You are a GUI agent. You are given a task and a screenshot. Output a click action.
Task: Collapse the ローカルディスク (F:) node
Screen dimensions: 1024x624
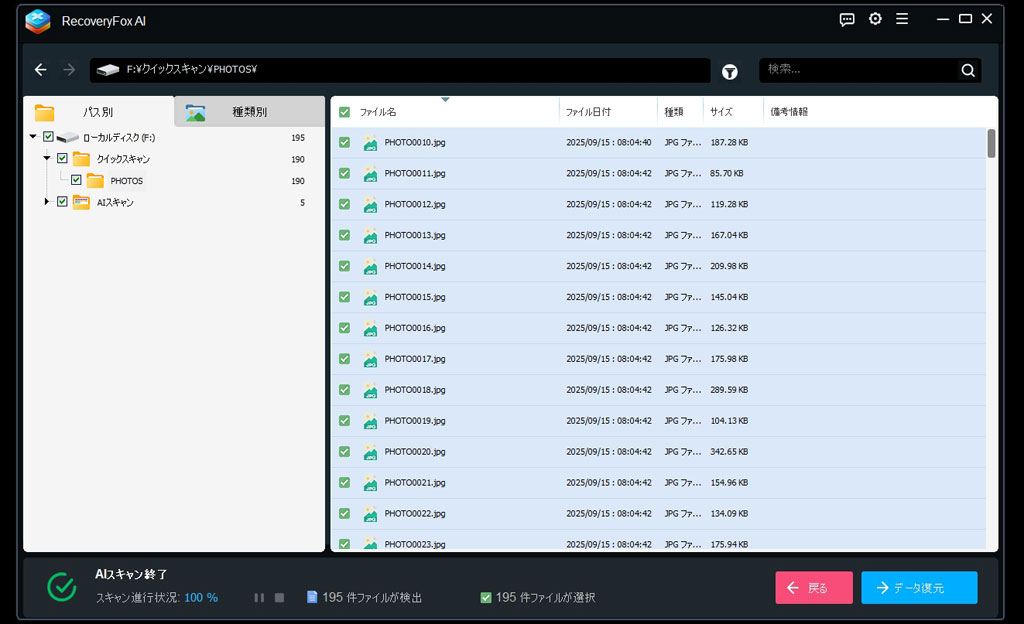[33, 137]
